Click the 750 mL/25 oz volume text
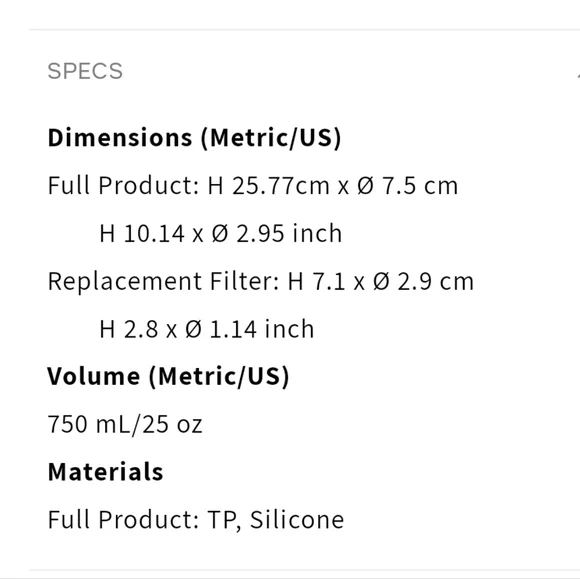This screenshot has width=580, height=579. click(125, 424)
